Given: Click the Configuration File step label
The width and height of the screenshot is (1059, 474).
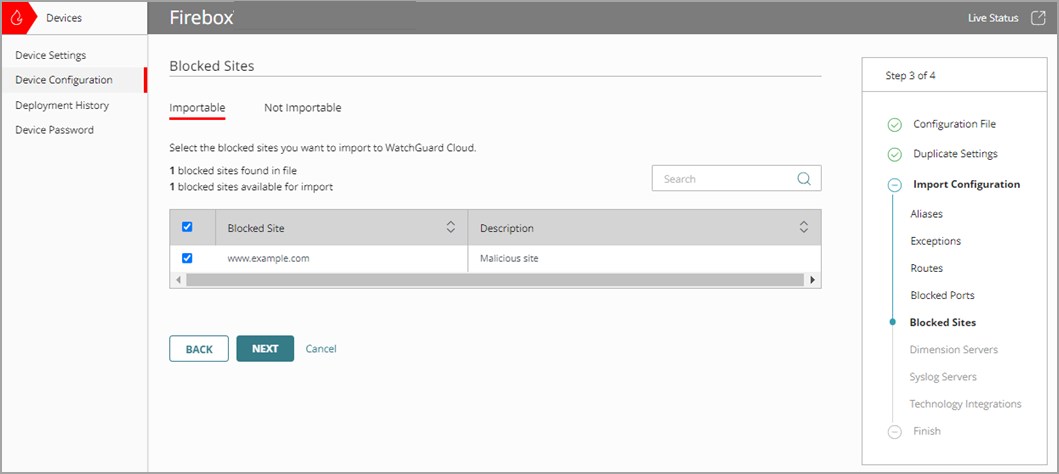Looking at the screenshot, I should pos(954,124).
